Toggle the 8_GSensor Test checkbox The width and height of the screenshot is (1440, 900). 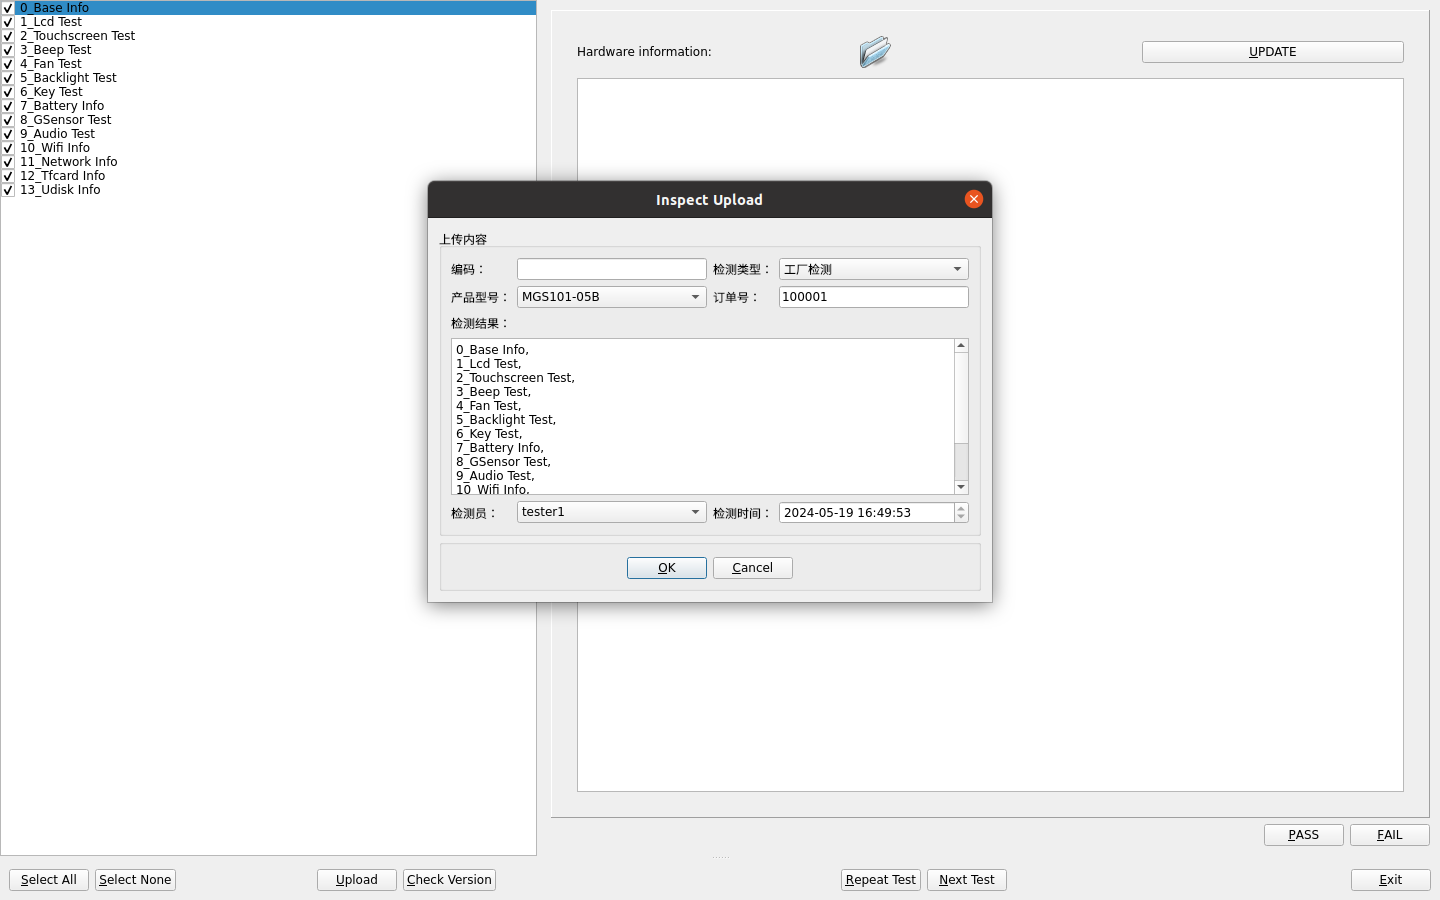tap(8, 120)
